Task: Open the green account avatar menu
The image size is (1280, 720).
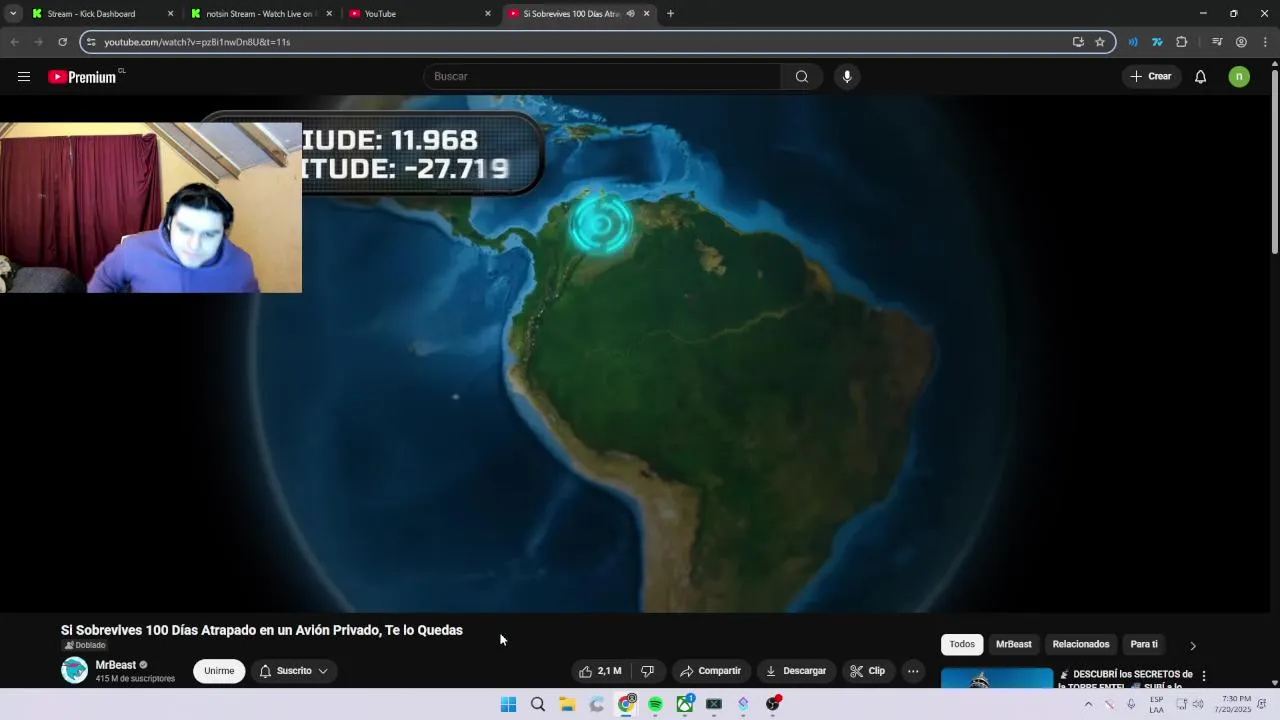Action: (x=1239, y=77)
